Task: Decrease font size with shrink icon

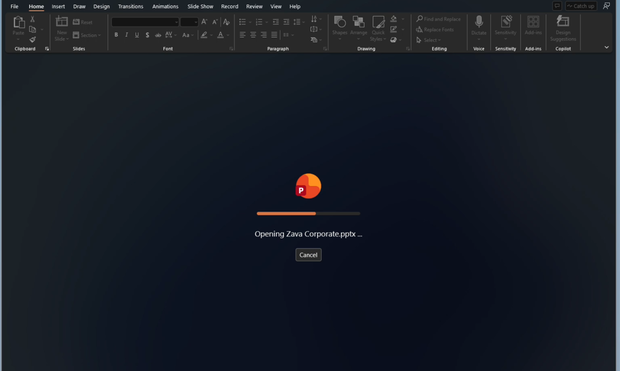Action: click(x=215, y=22)
